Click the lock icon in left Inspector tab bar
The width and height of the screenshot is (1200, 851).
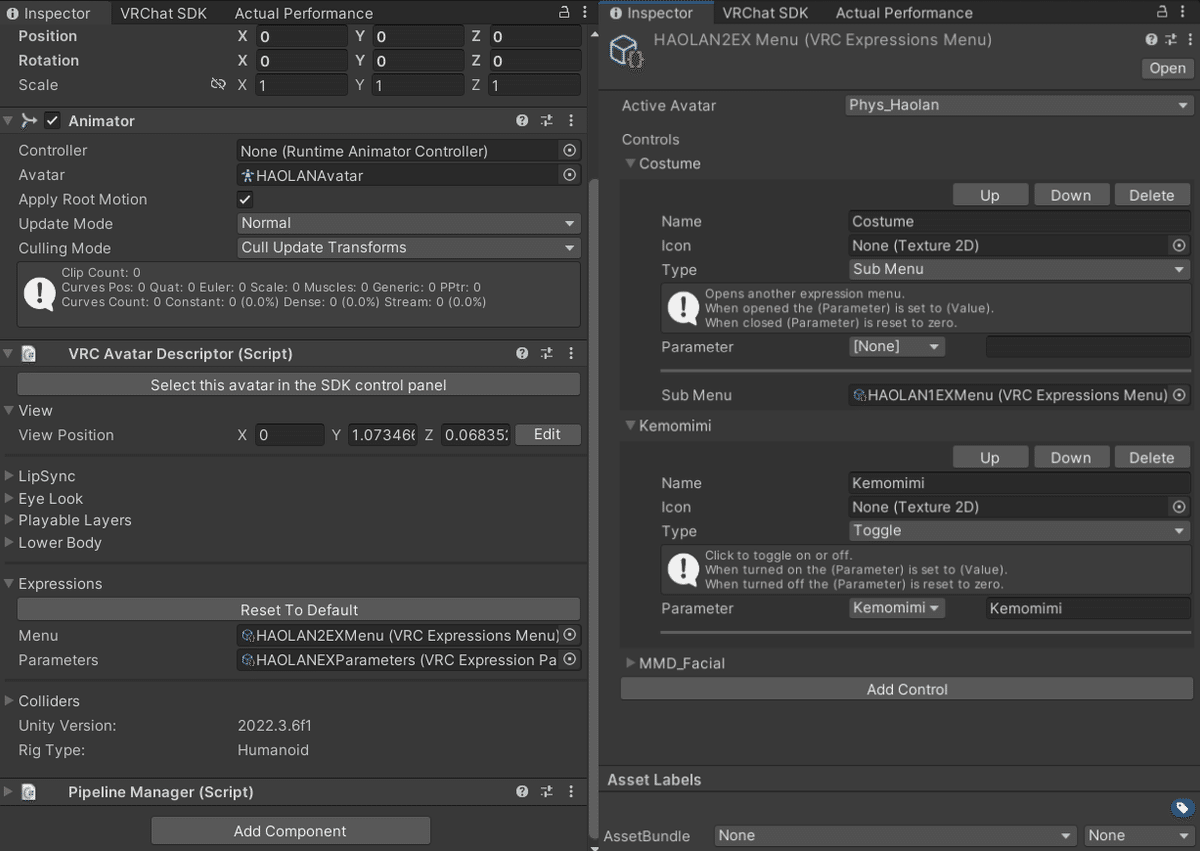tap(564, 13)
